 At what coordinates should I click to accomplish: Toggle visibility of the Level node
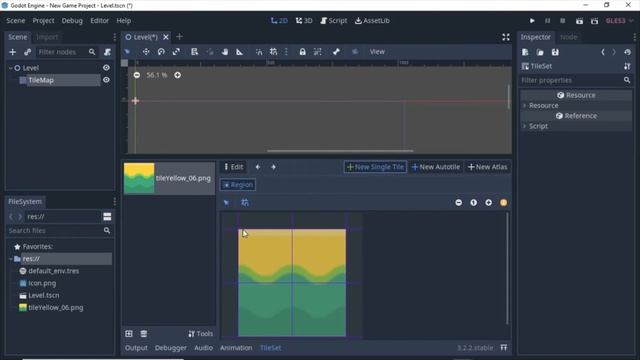pos(106,68)
